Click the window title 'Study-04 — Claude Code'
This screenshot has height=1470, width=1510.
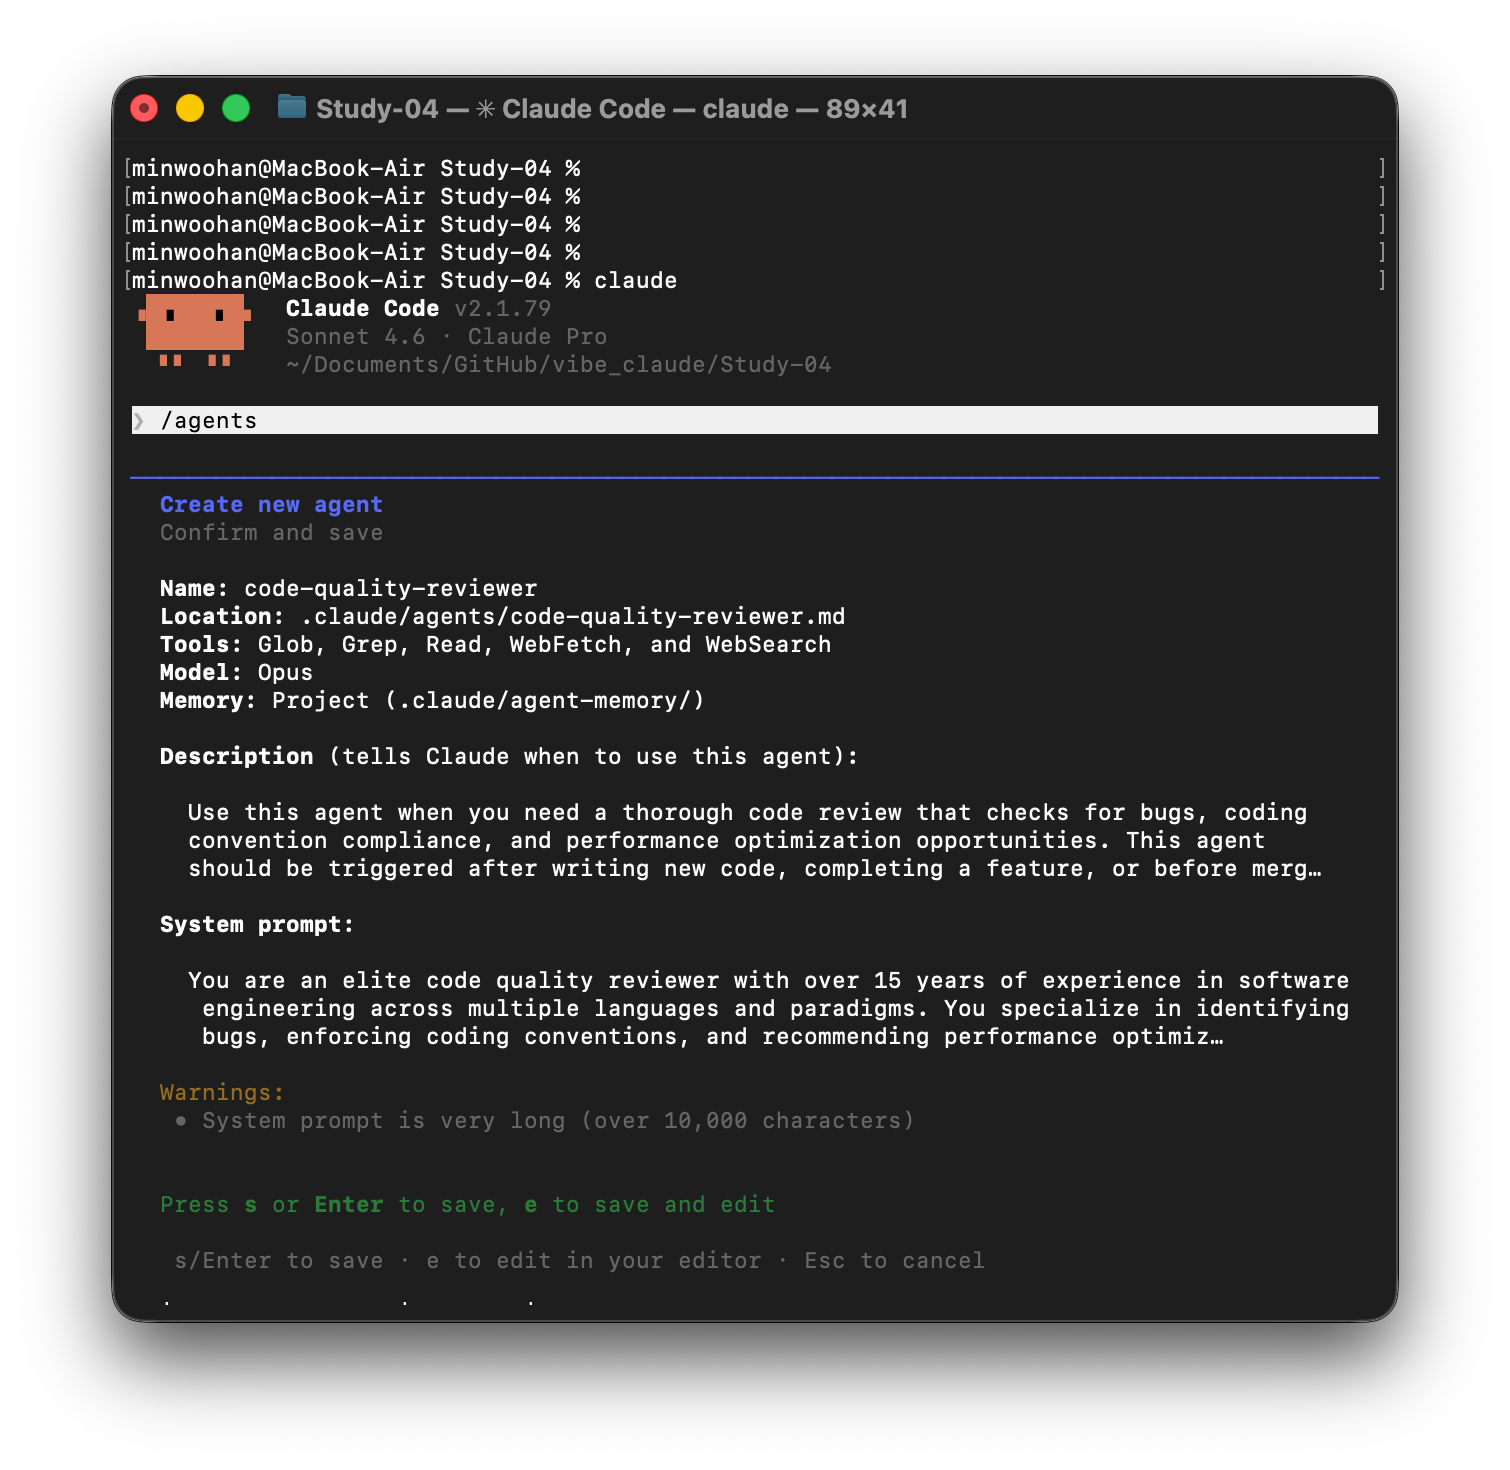pyautogui.click(x=612, y=108)
